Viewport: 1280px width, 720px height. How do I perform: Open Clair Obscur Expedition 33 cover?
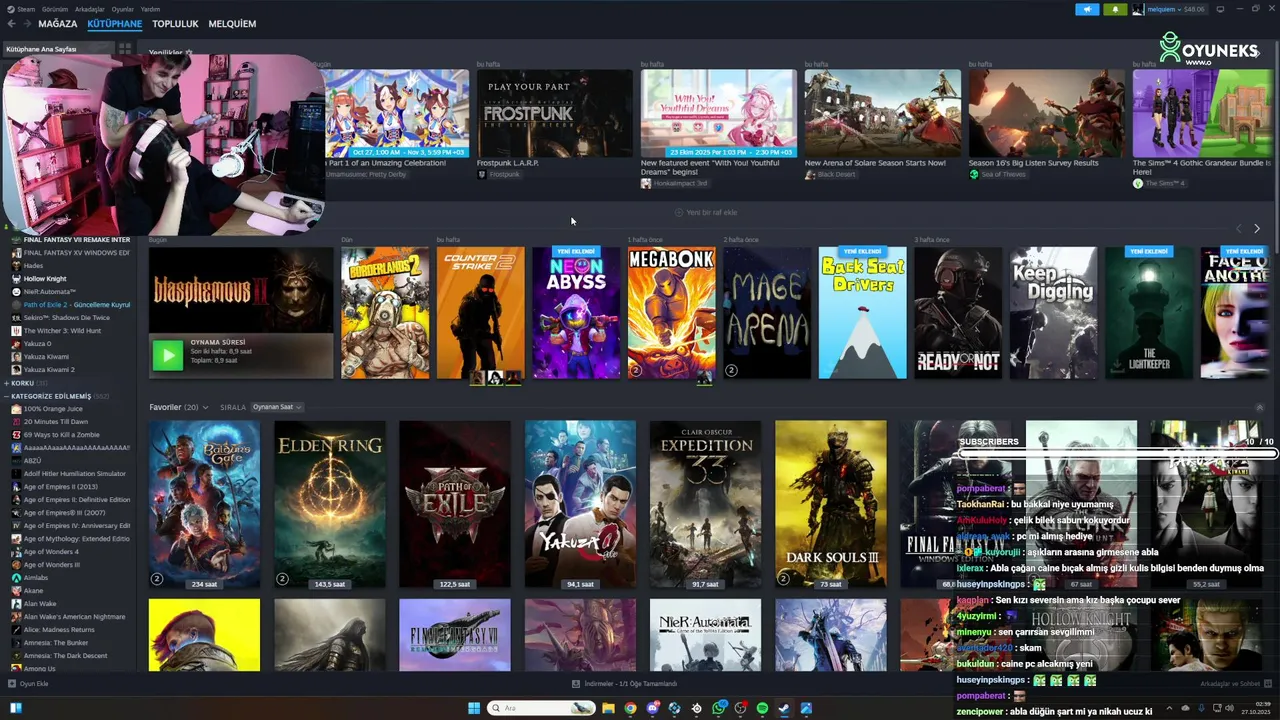[705, 504]
